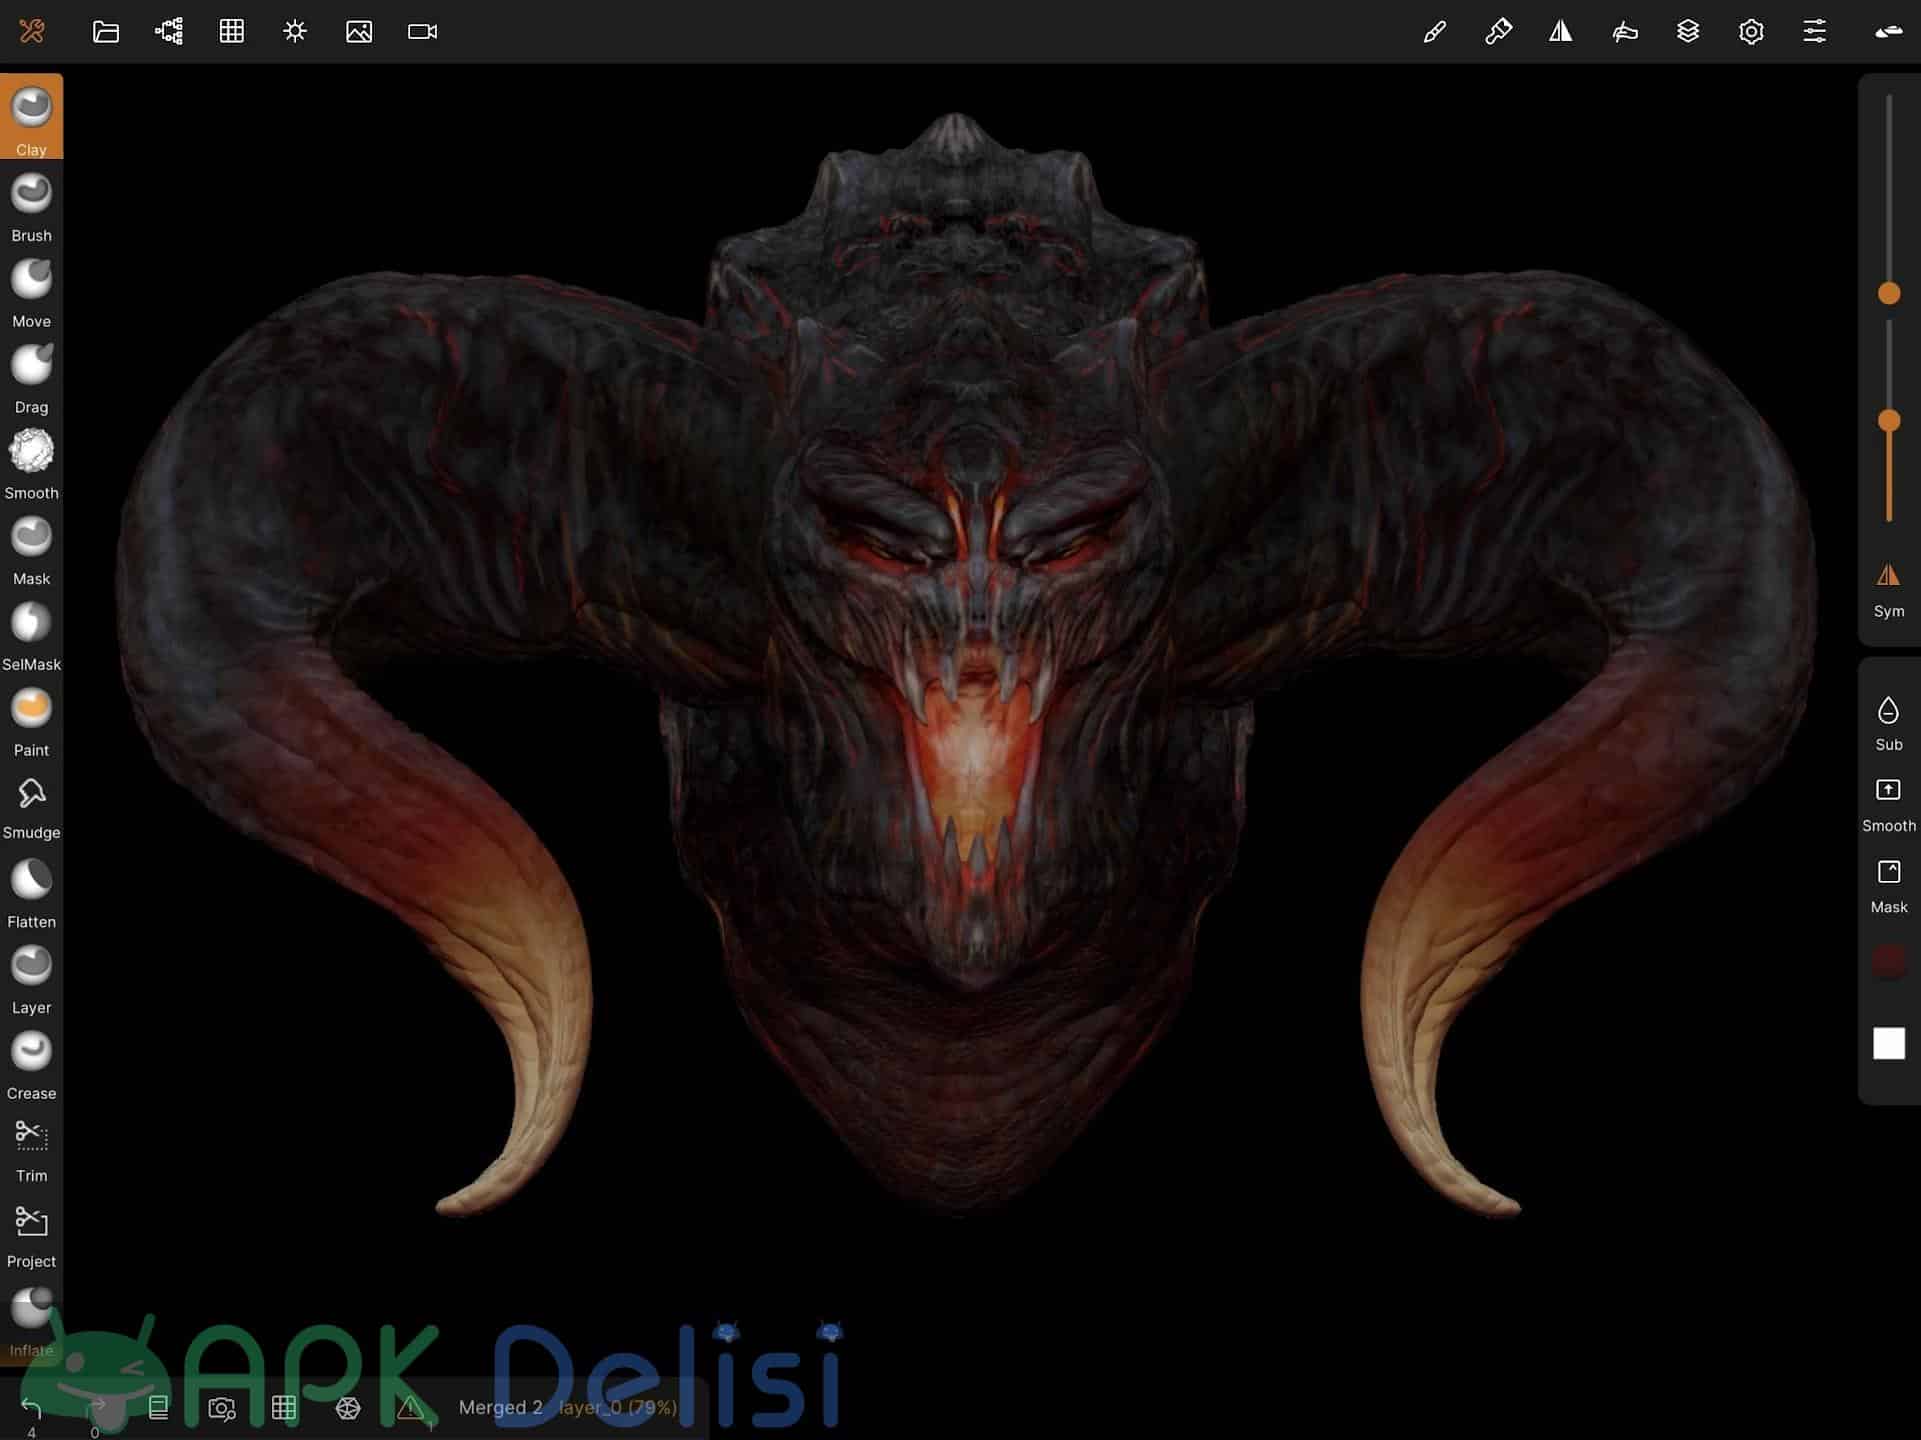Toggle Sym symmetry on the right panel
The image size is (1921, 1440).
1889,590
